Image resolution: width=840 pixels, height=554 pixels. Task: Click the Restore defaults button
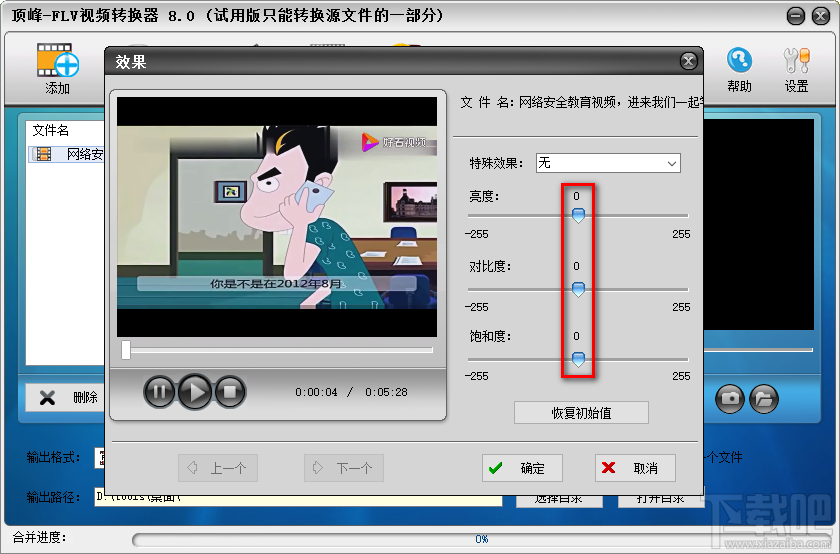[x=581, y=413]
